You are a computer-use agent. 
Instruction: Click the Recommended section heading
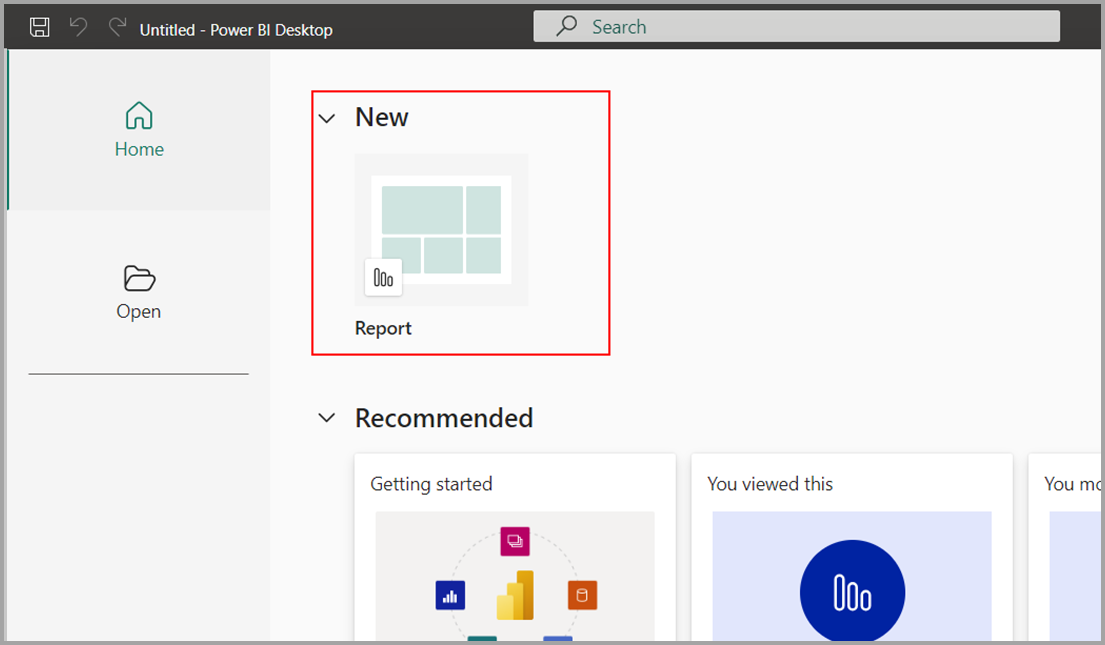(444, 418)
